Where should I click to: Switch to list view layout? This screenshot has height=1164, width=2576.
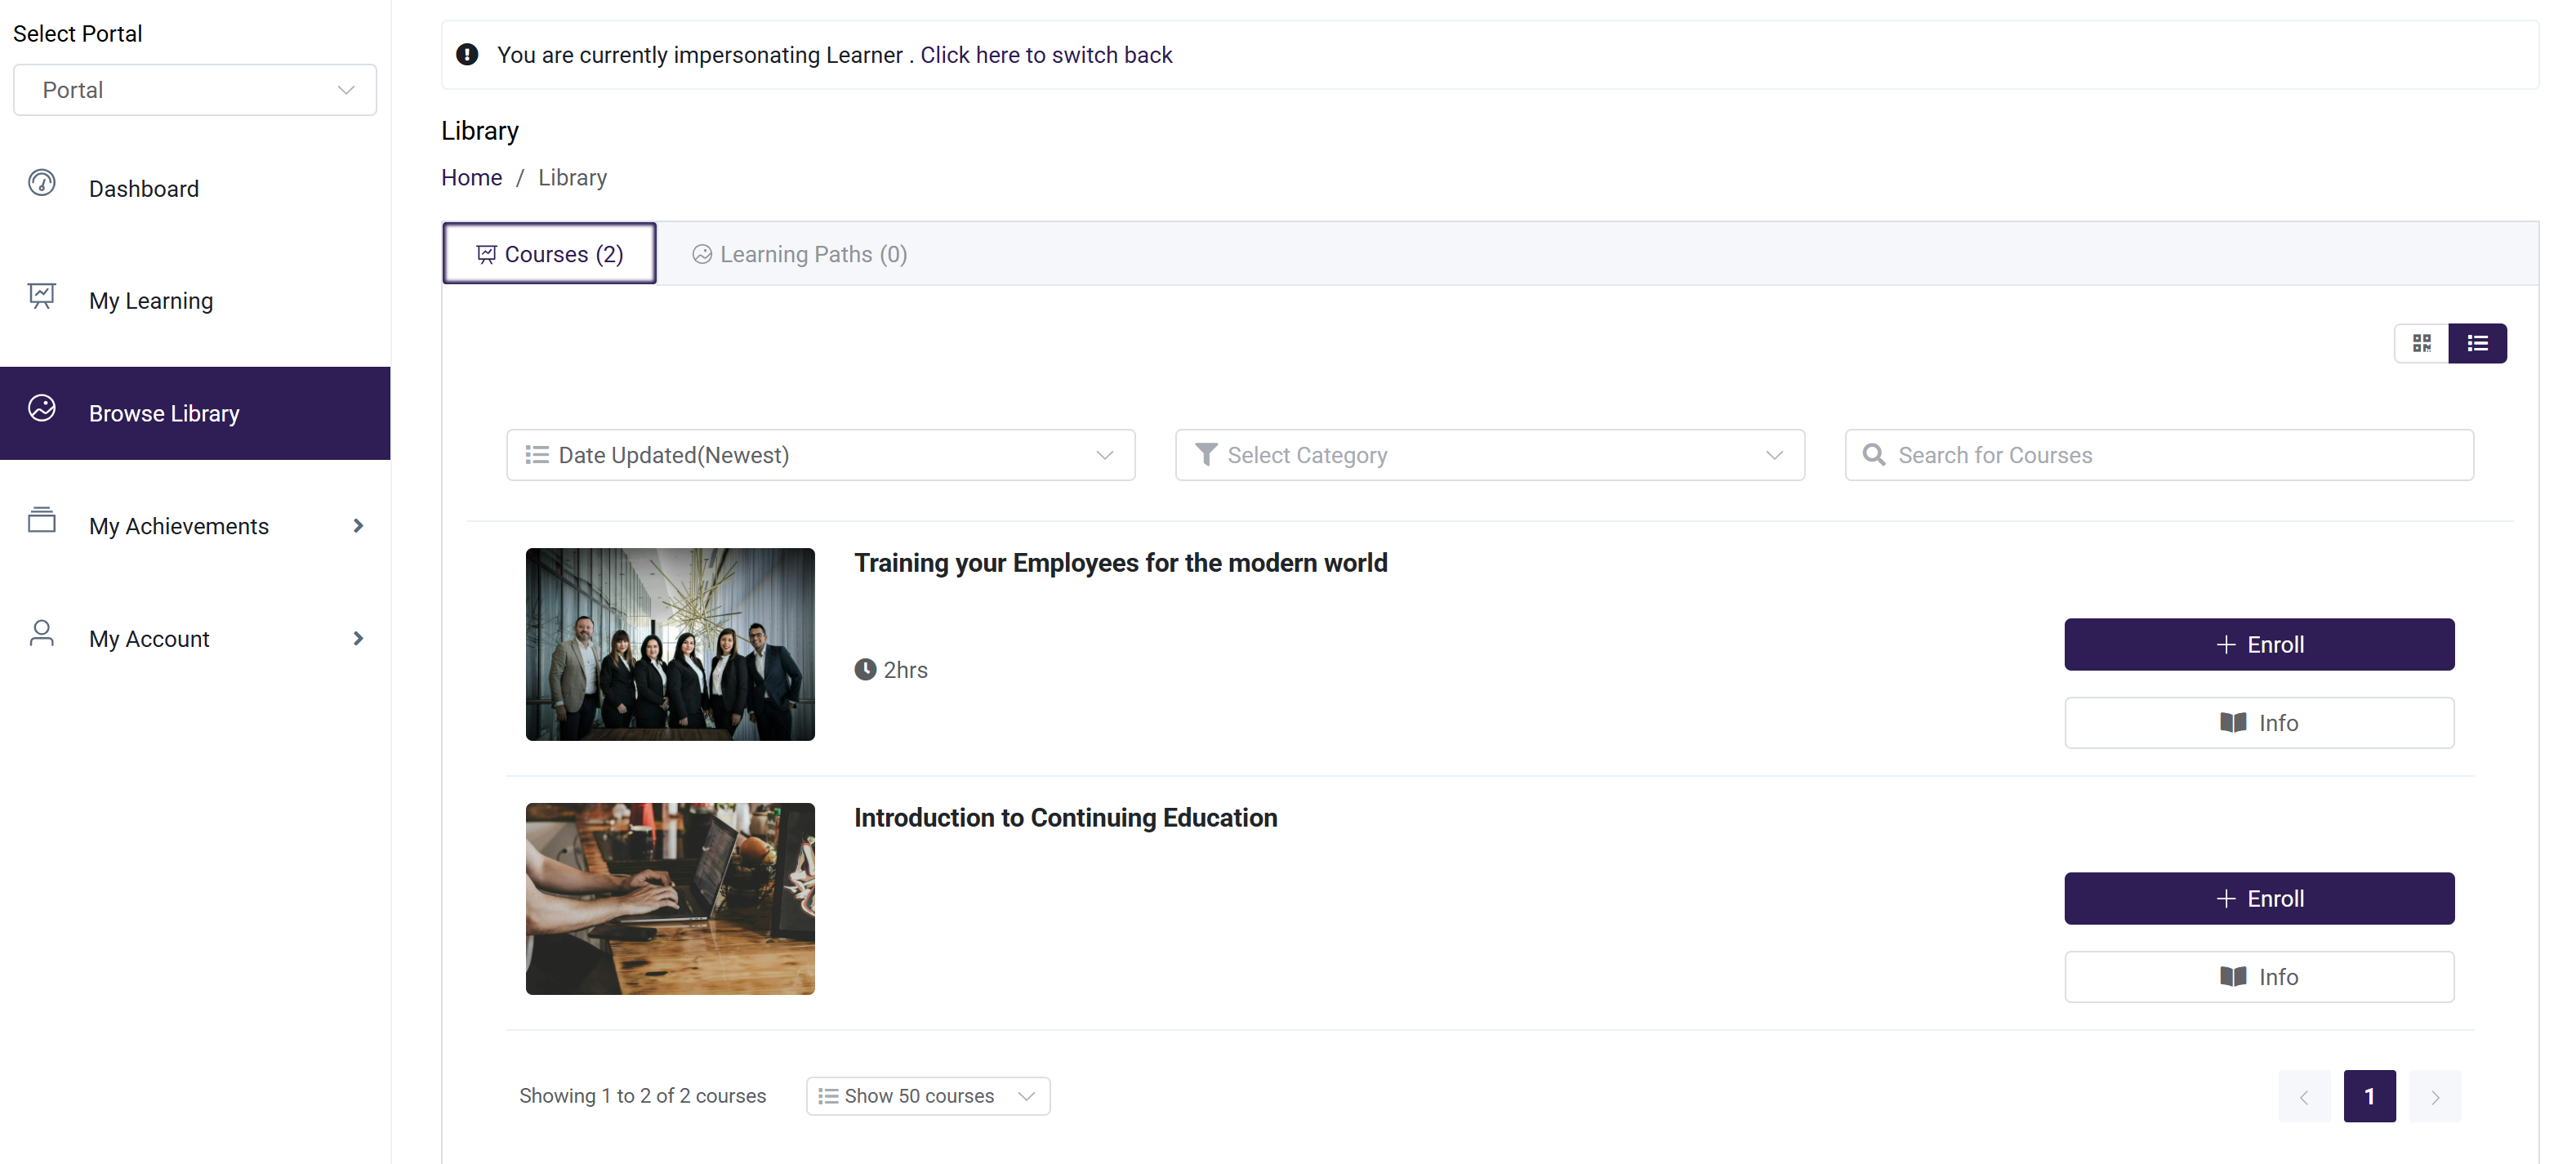2477,343
